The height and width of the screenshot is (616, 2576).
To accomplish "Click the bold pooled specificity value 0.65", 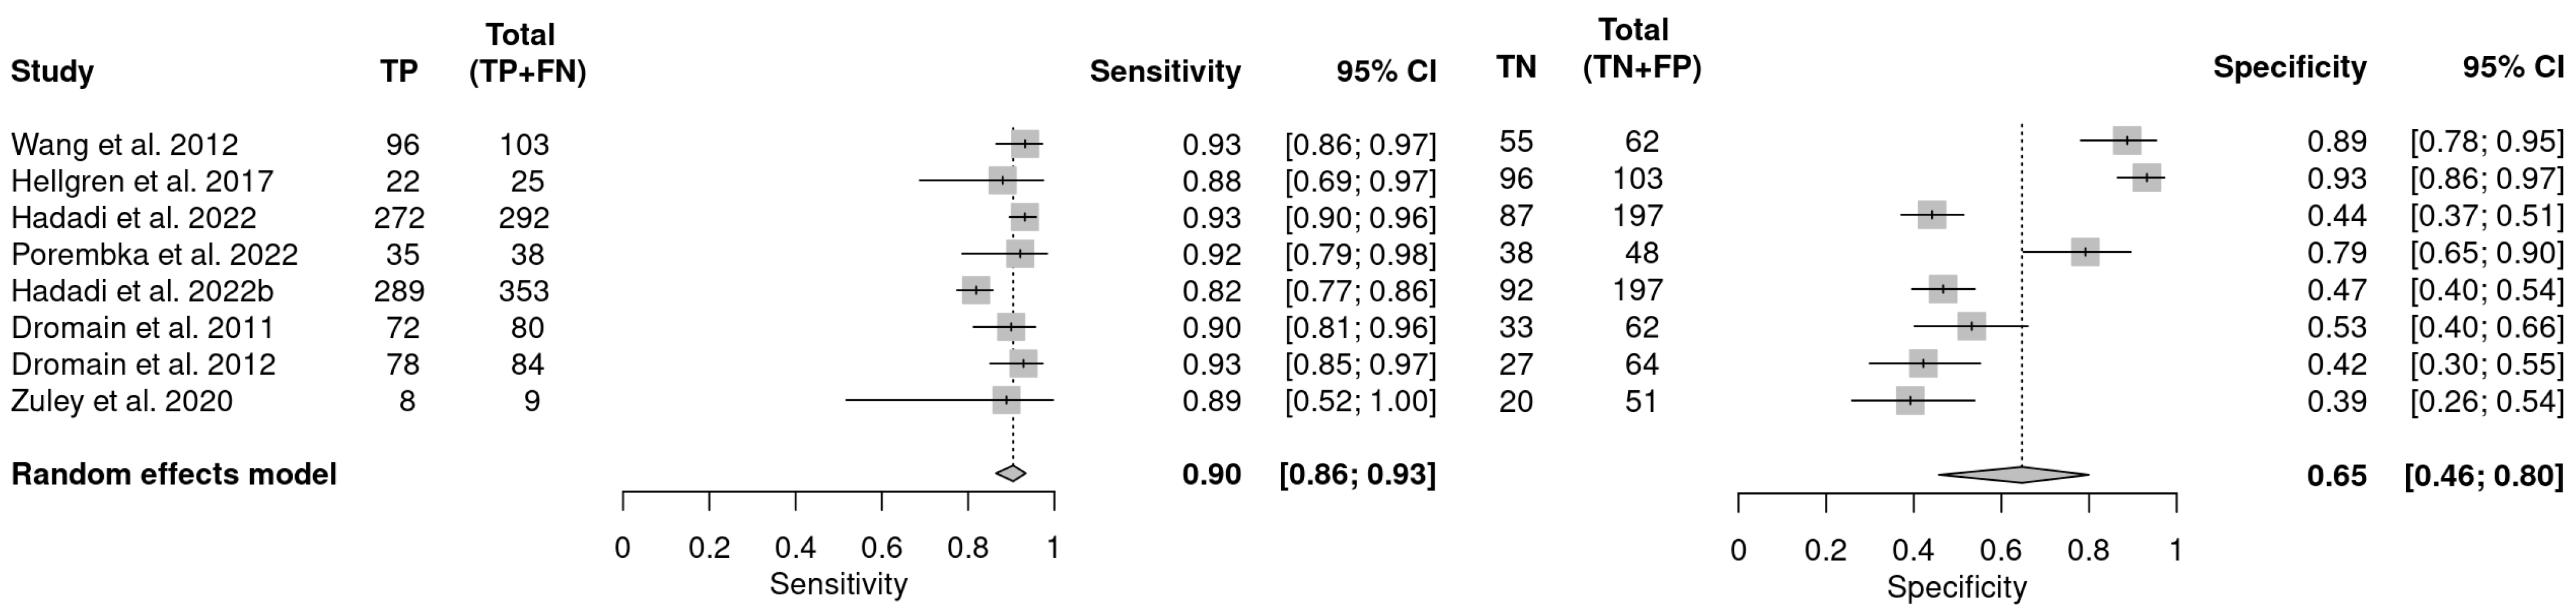I will tap(2337, 475).
